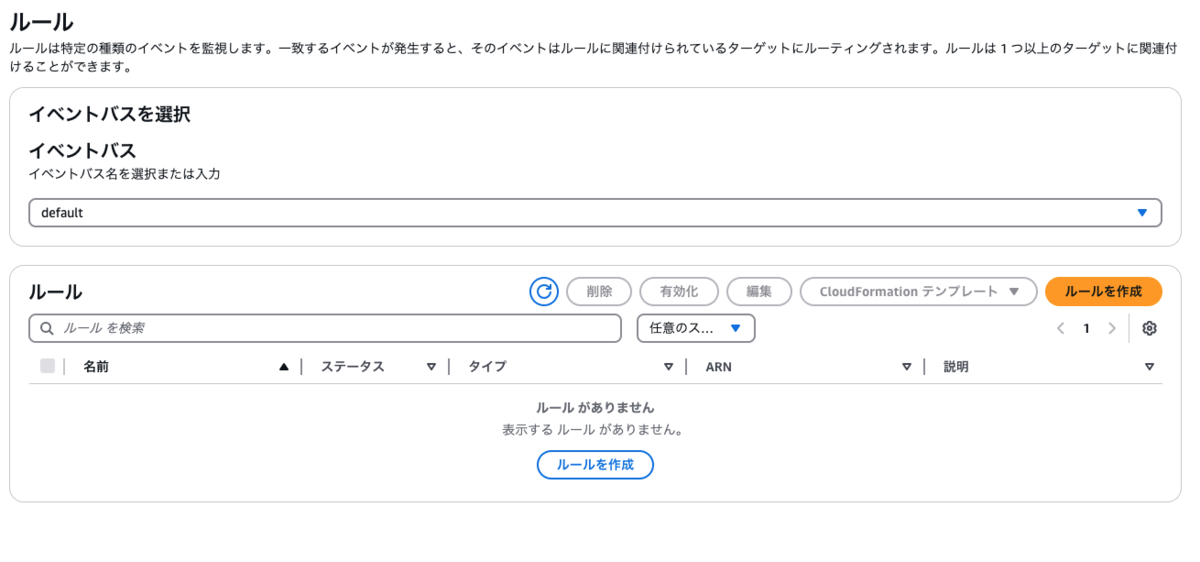Click the 名前 column header
The width and height of the screenshot is (1200, 562).
tap(96, 367)
